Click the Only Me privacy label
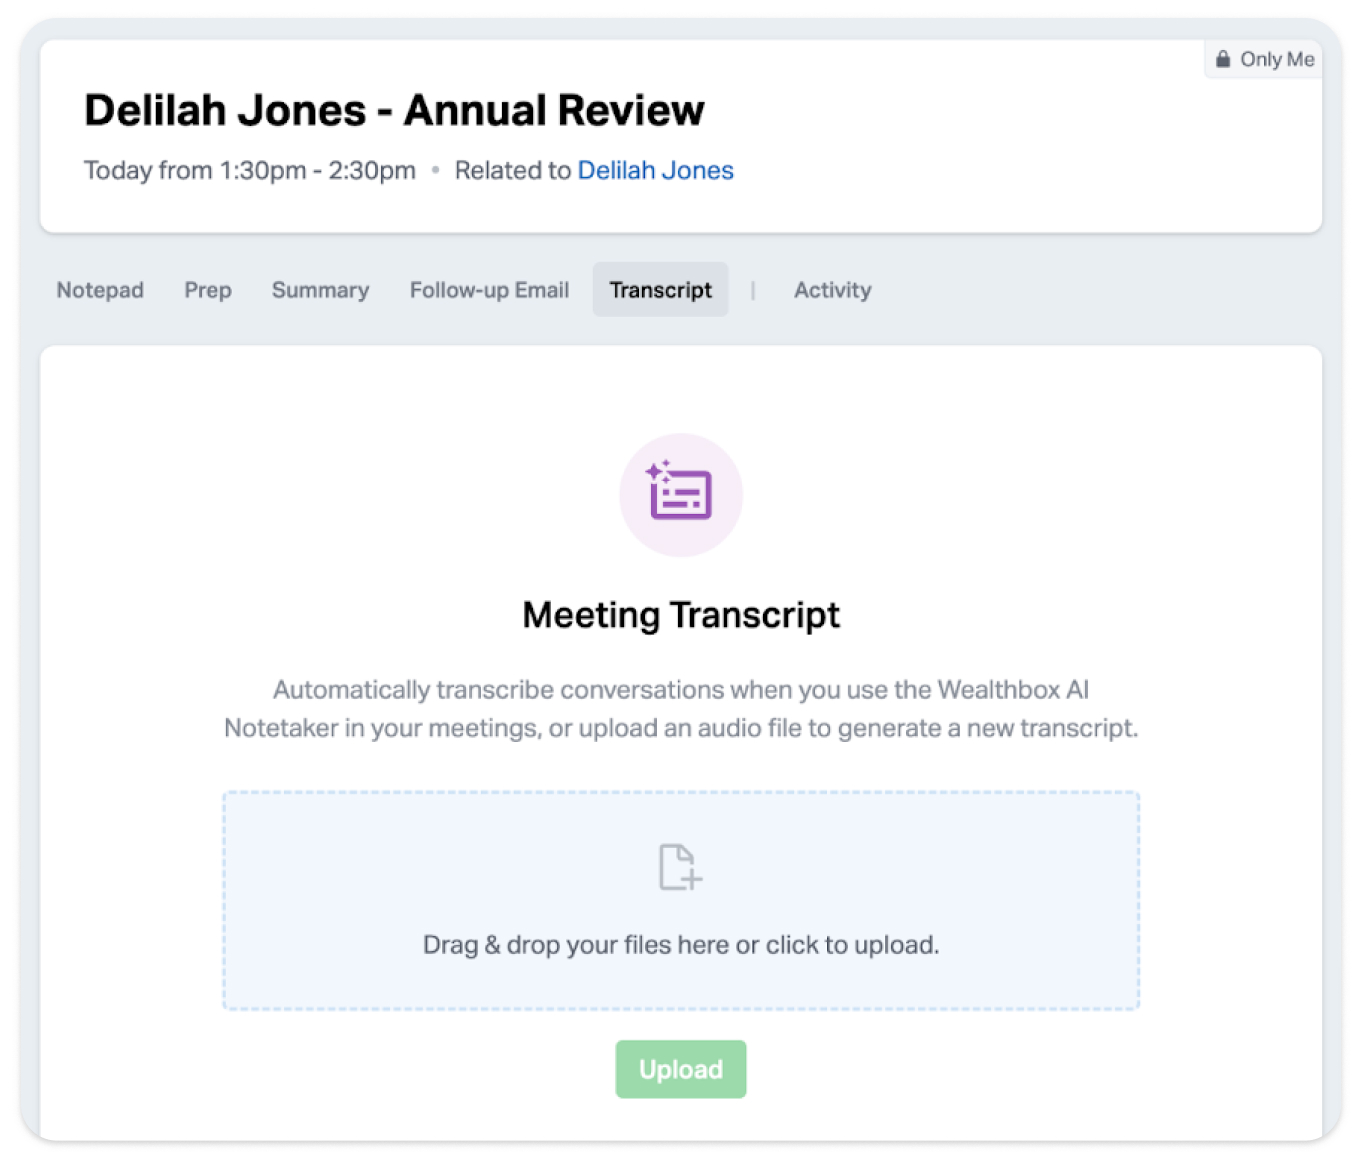 tap(1277, 59)
